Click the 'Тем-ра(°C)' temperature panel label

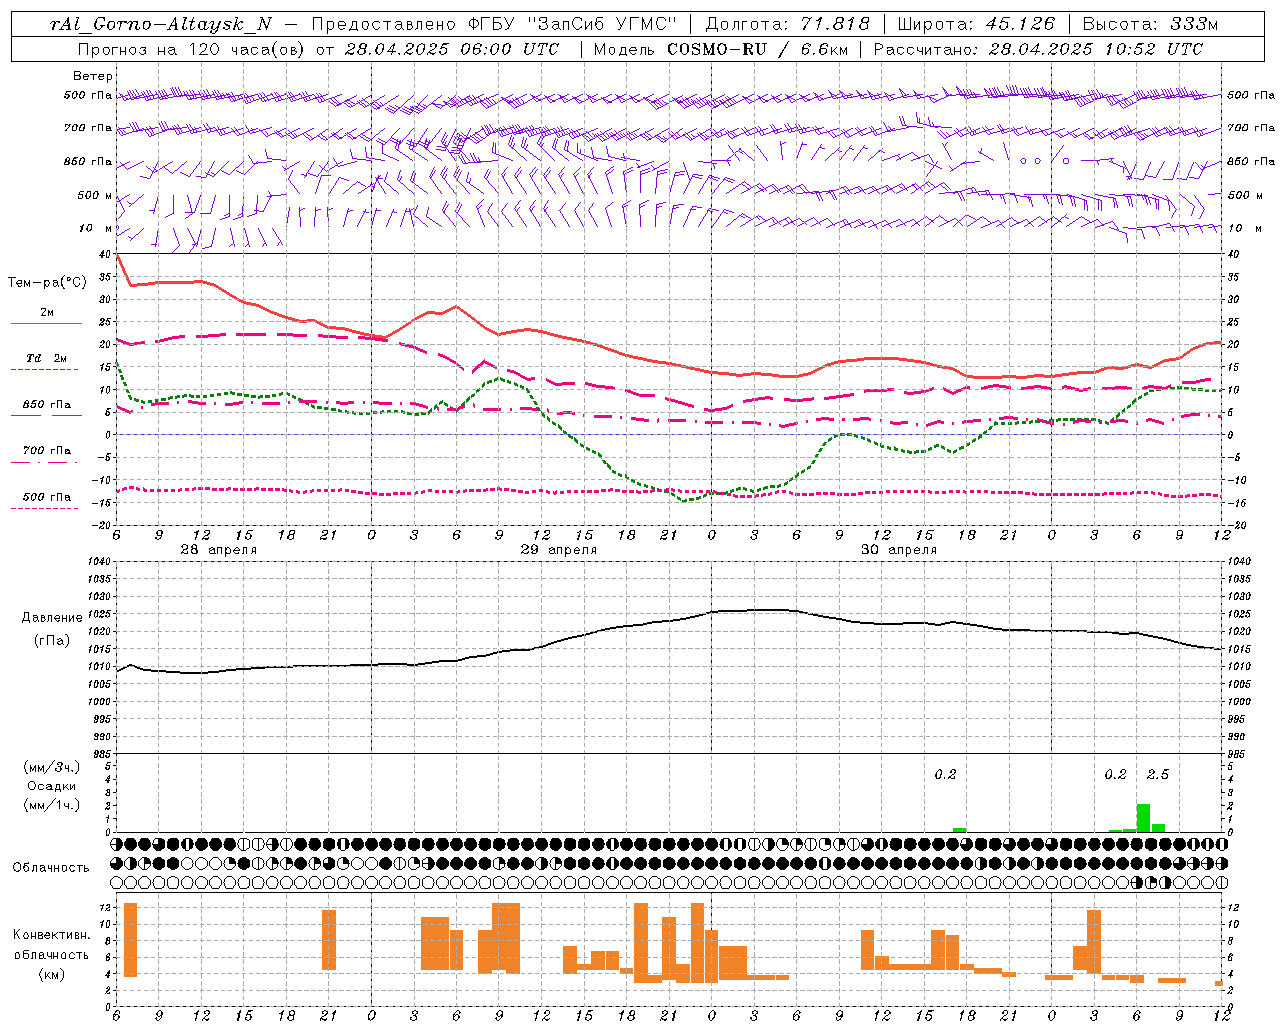[47, 283]
